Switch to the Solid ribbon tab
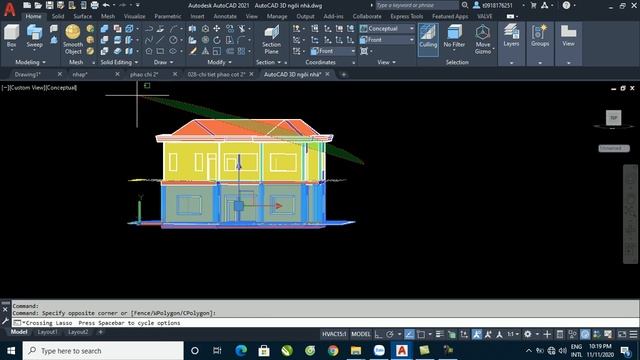Image resolution: width=640 pixels, height=360 pixels. click(x=58, y=16)
